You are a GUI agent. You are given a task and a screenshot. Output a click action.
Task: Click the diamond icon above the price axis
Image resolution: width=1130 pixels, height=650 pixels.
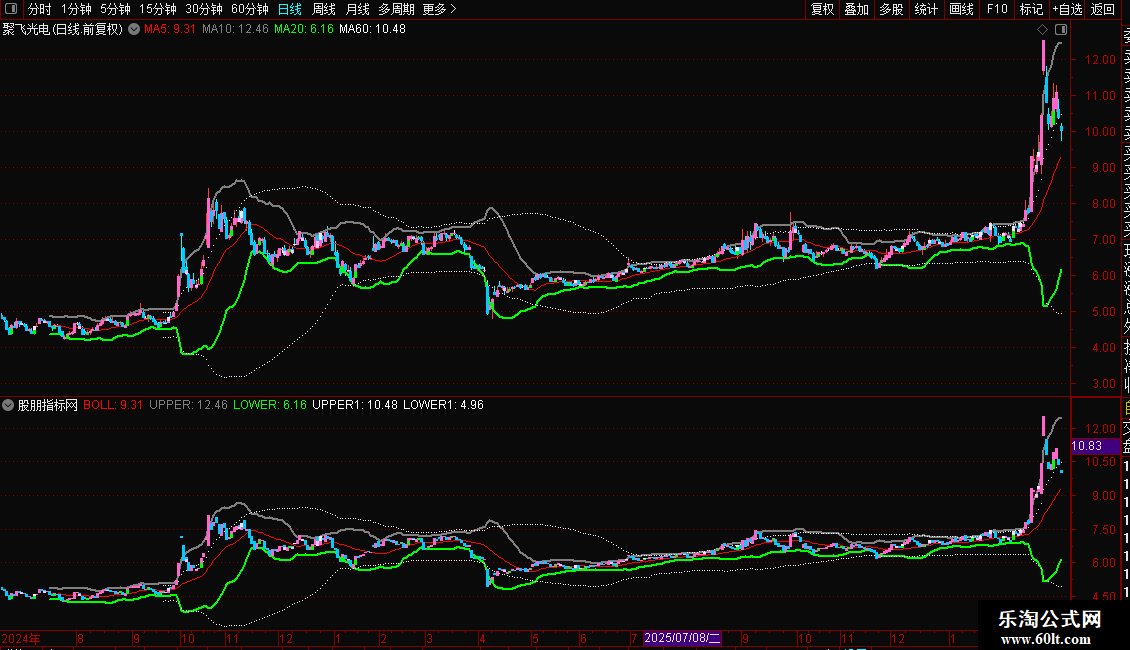(x=1042, y=29)
